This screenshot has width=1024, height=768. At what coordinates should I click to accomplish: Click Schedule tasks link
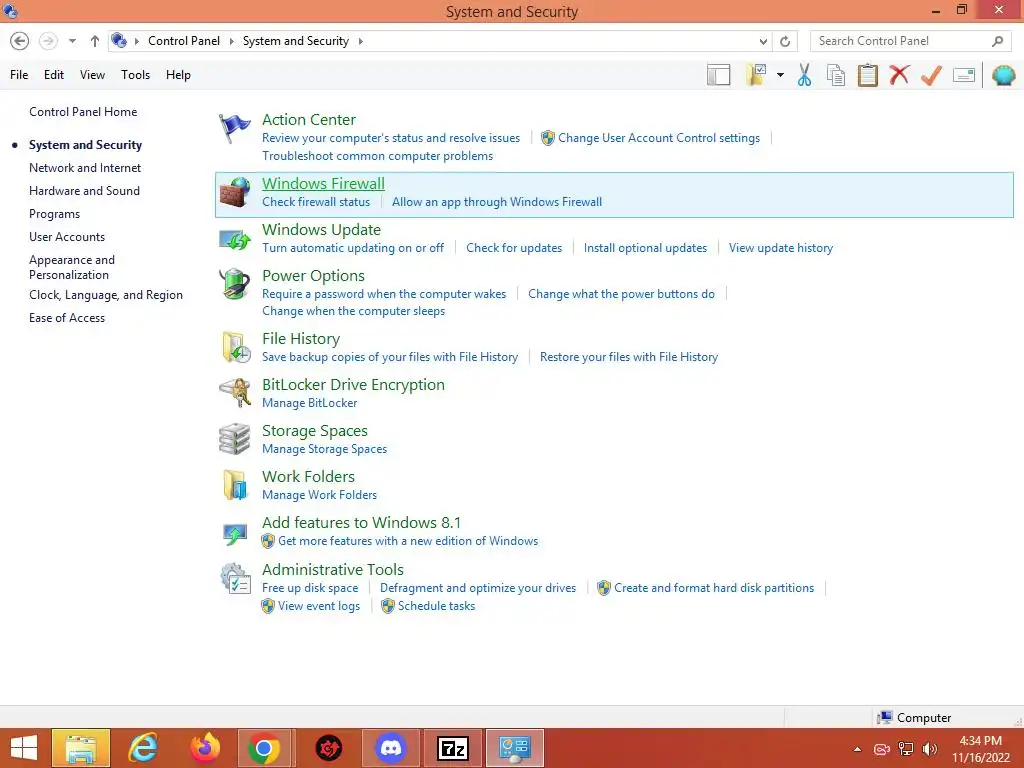pyautogui.click(x=436, y=606)
